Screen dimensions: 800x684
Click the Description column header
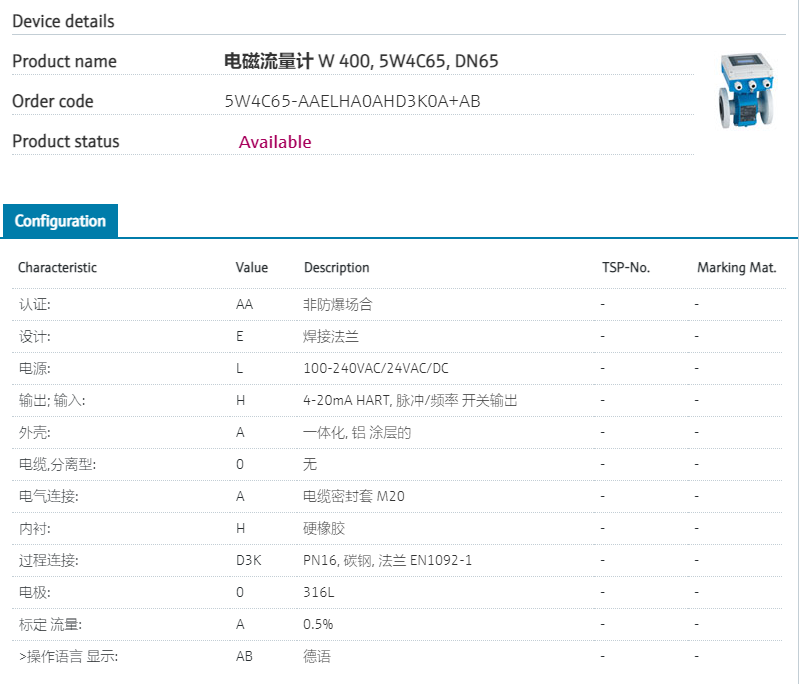pos(336,268)
